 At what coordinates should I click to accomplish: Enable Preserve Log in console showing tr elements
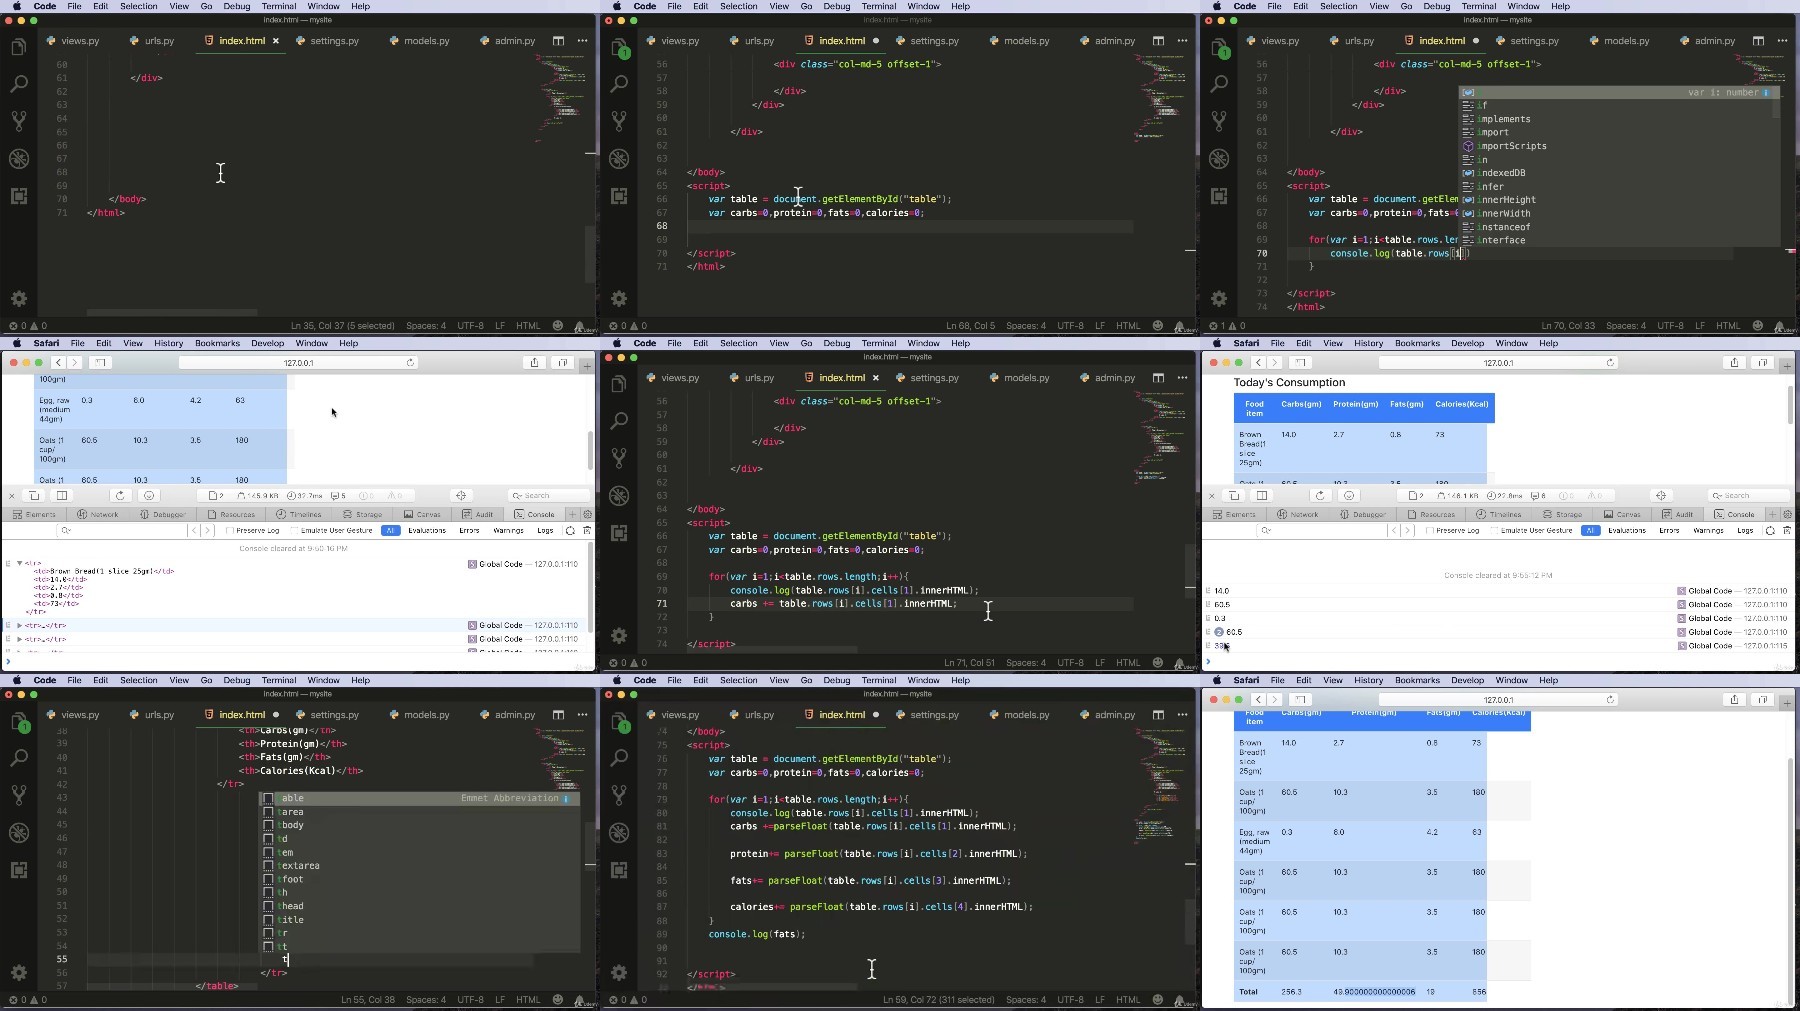[x=252, y=530]
